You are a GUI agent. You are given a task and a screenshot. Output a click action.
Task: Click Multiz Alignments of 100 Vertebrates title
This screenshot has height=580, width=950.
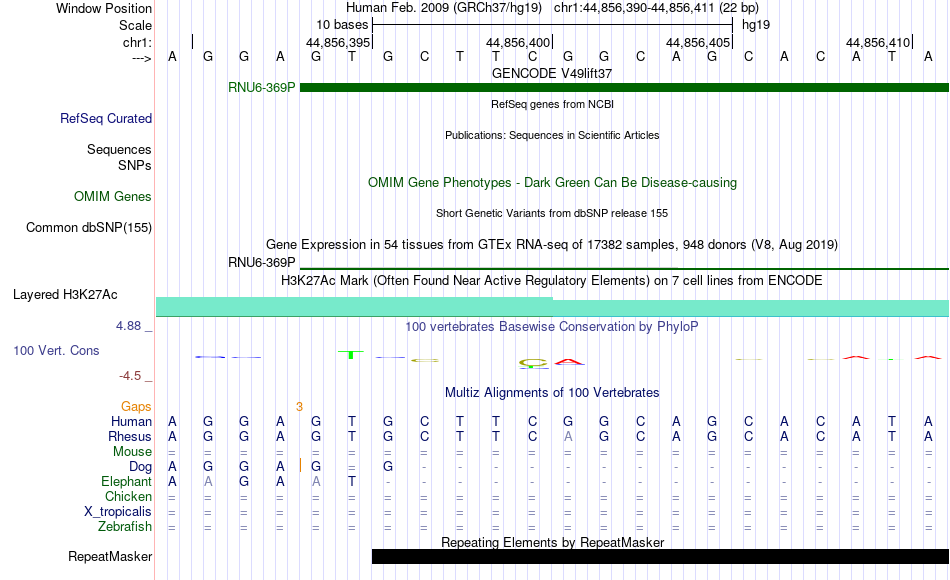tap(552, 393)
